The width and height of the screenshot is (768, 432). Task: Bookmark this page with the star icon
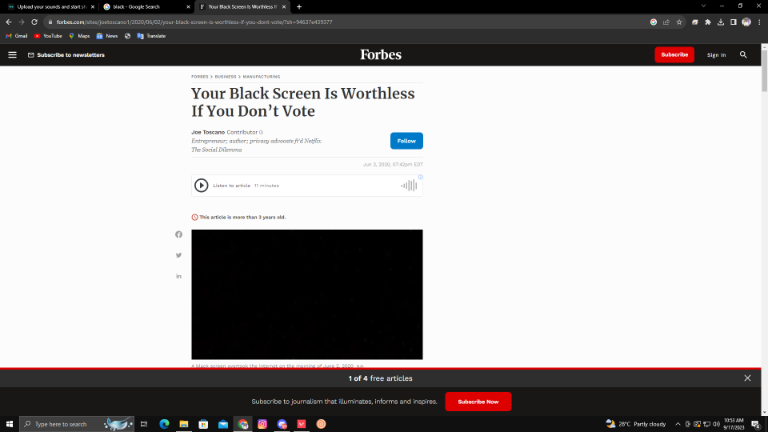point(679,22)
